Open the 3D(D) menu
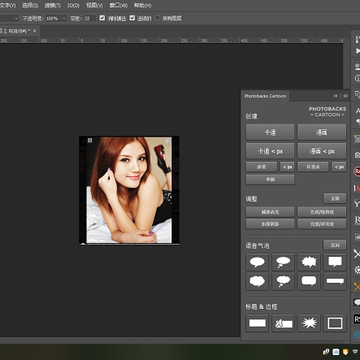This screenshot has width=360, height=360. tap(73, 5)
